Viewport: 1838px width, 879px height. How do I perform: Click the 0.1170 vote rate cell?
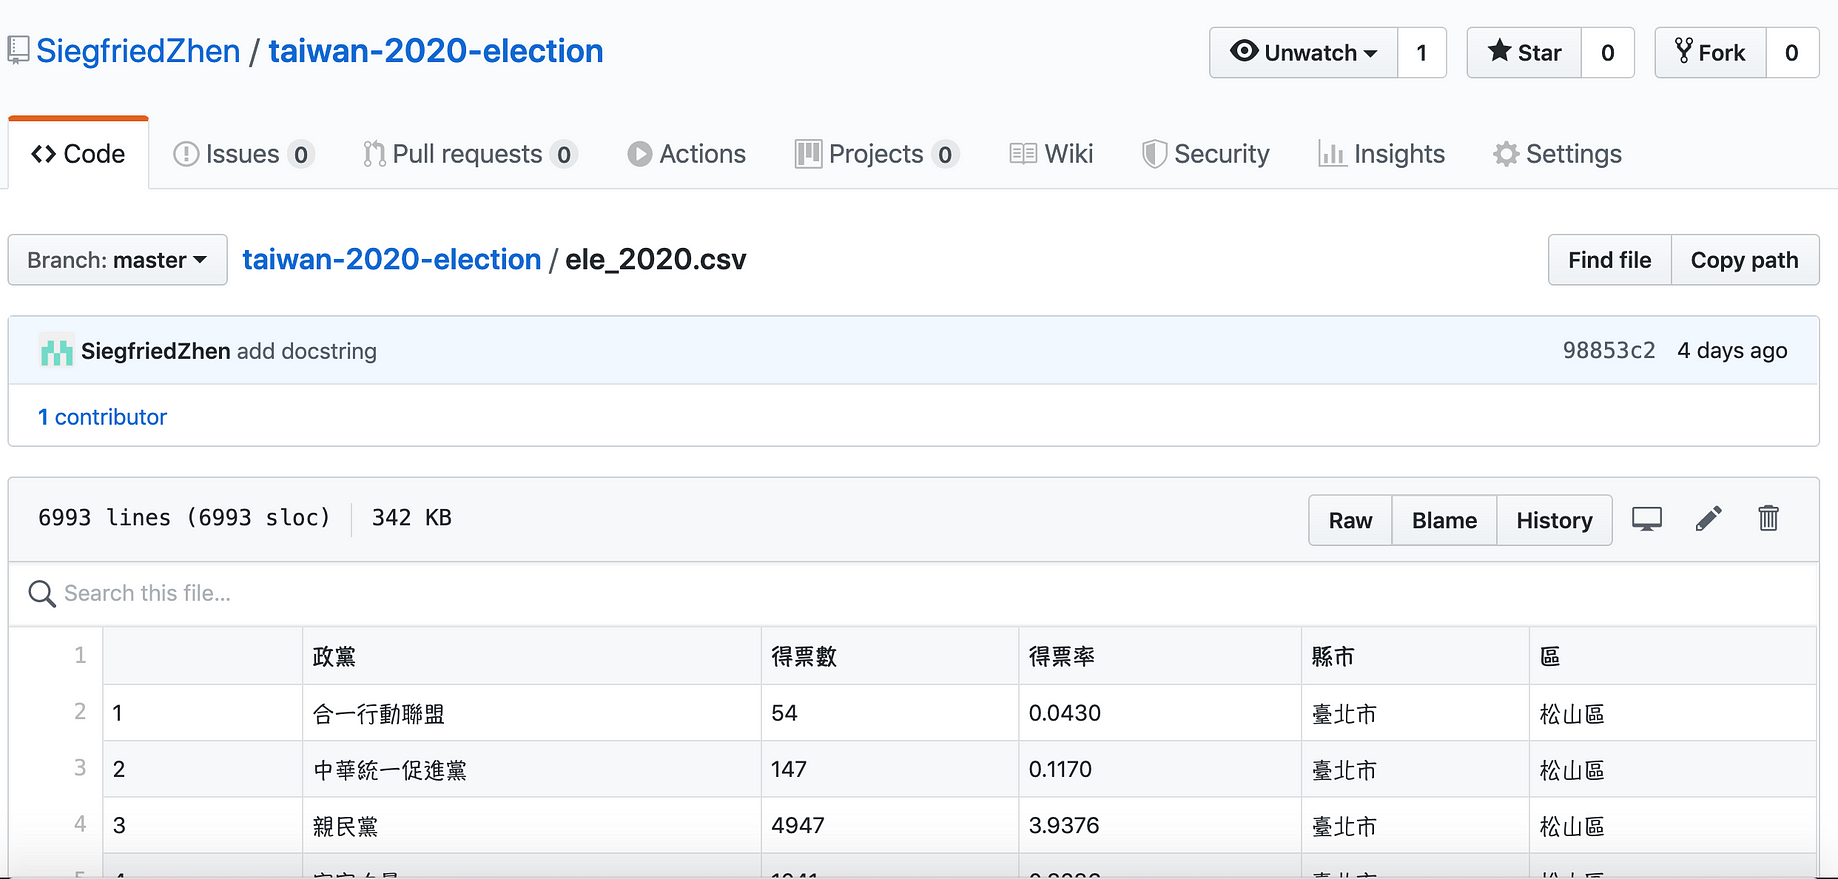(x=1159, y=769)
